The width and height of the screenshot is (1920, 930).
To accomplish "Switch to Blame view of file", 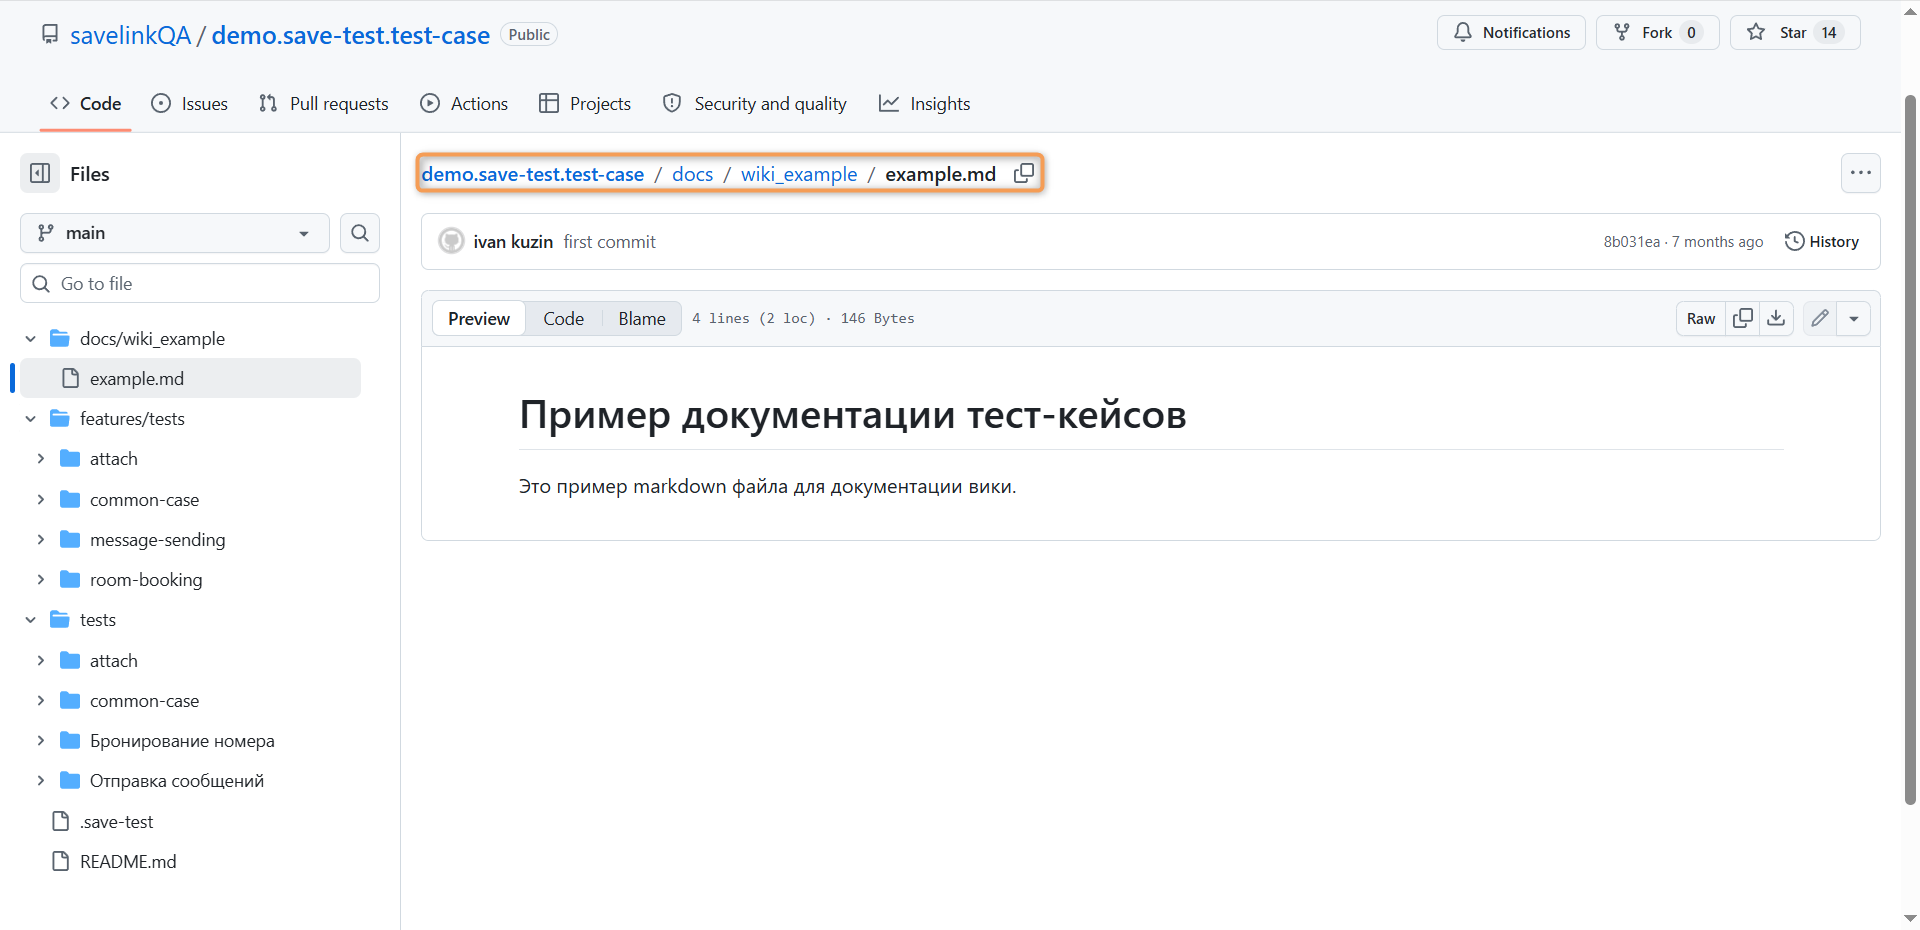I will [642, 318].
